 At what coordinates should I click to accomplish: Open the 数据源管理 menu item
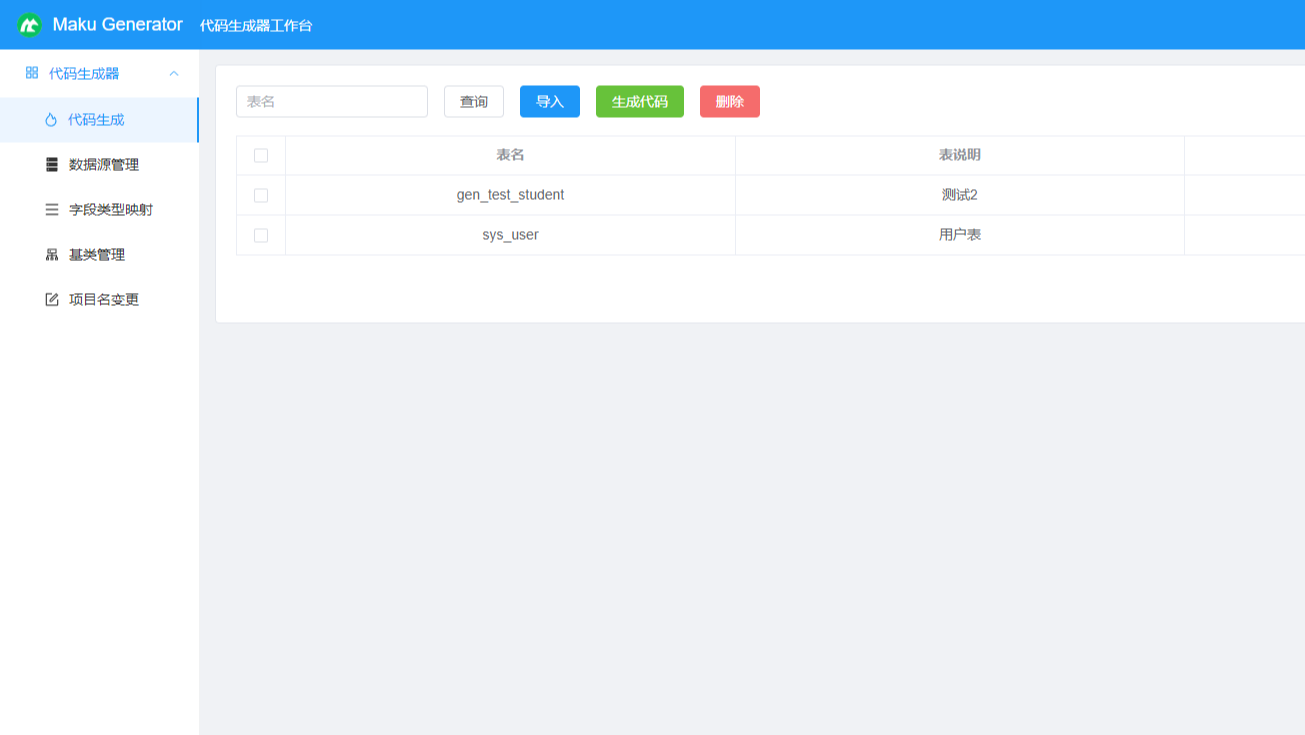pyautogui.click(x=99, y=165)
